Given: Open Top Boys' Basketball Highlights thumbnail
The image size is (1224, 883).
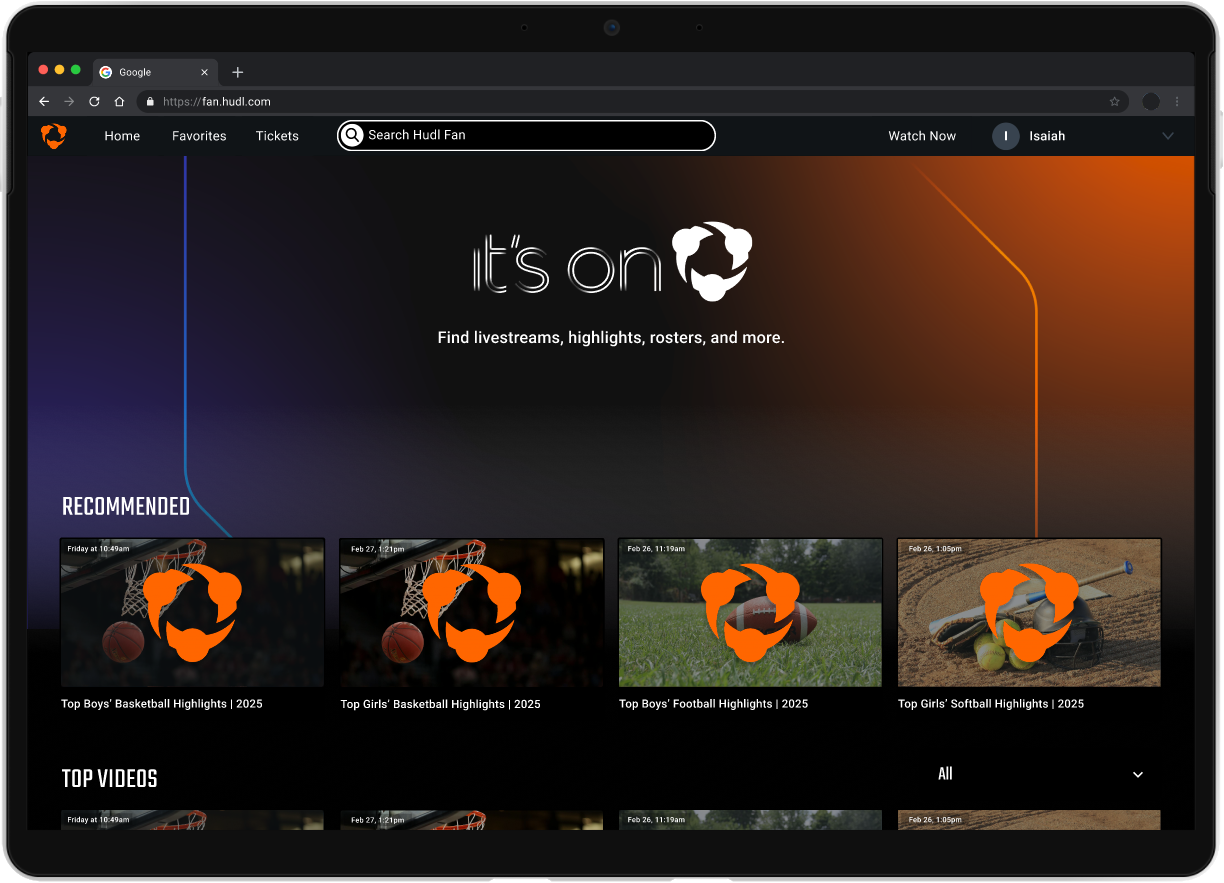Looking at the screenshot, I should [192, 613].
